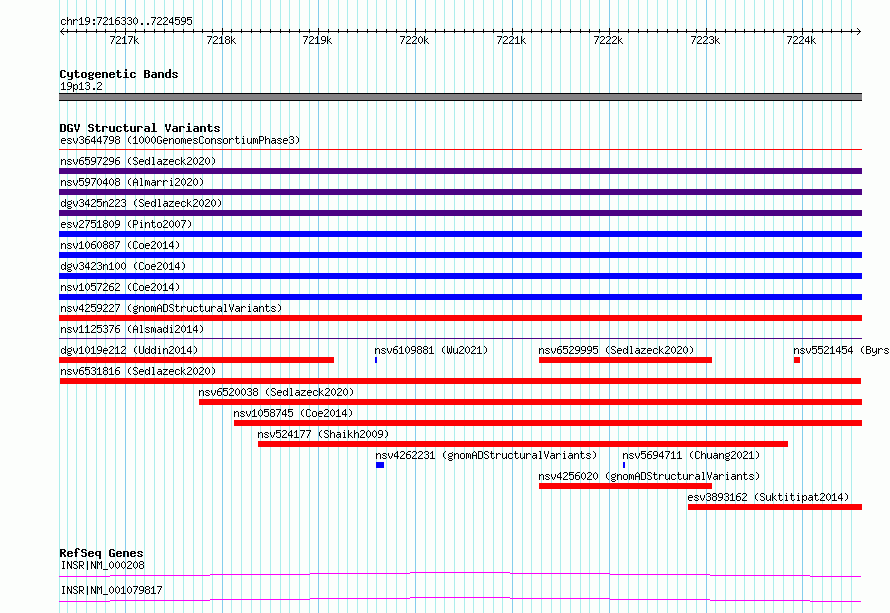Open the Cytogenetic Bands track heading
Screen dimensions: 890x613
[x=119, y=74]
